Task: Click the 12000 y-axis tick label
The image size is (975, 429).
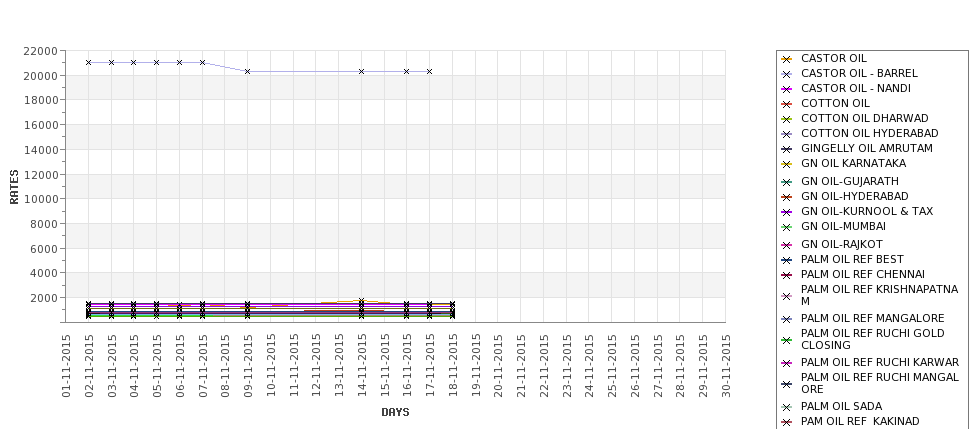Action: point(41,175)
